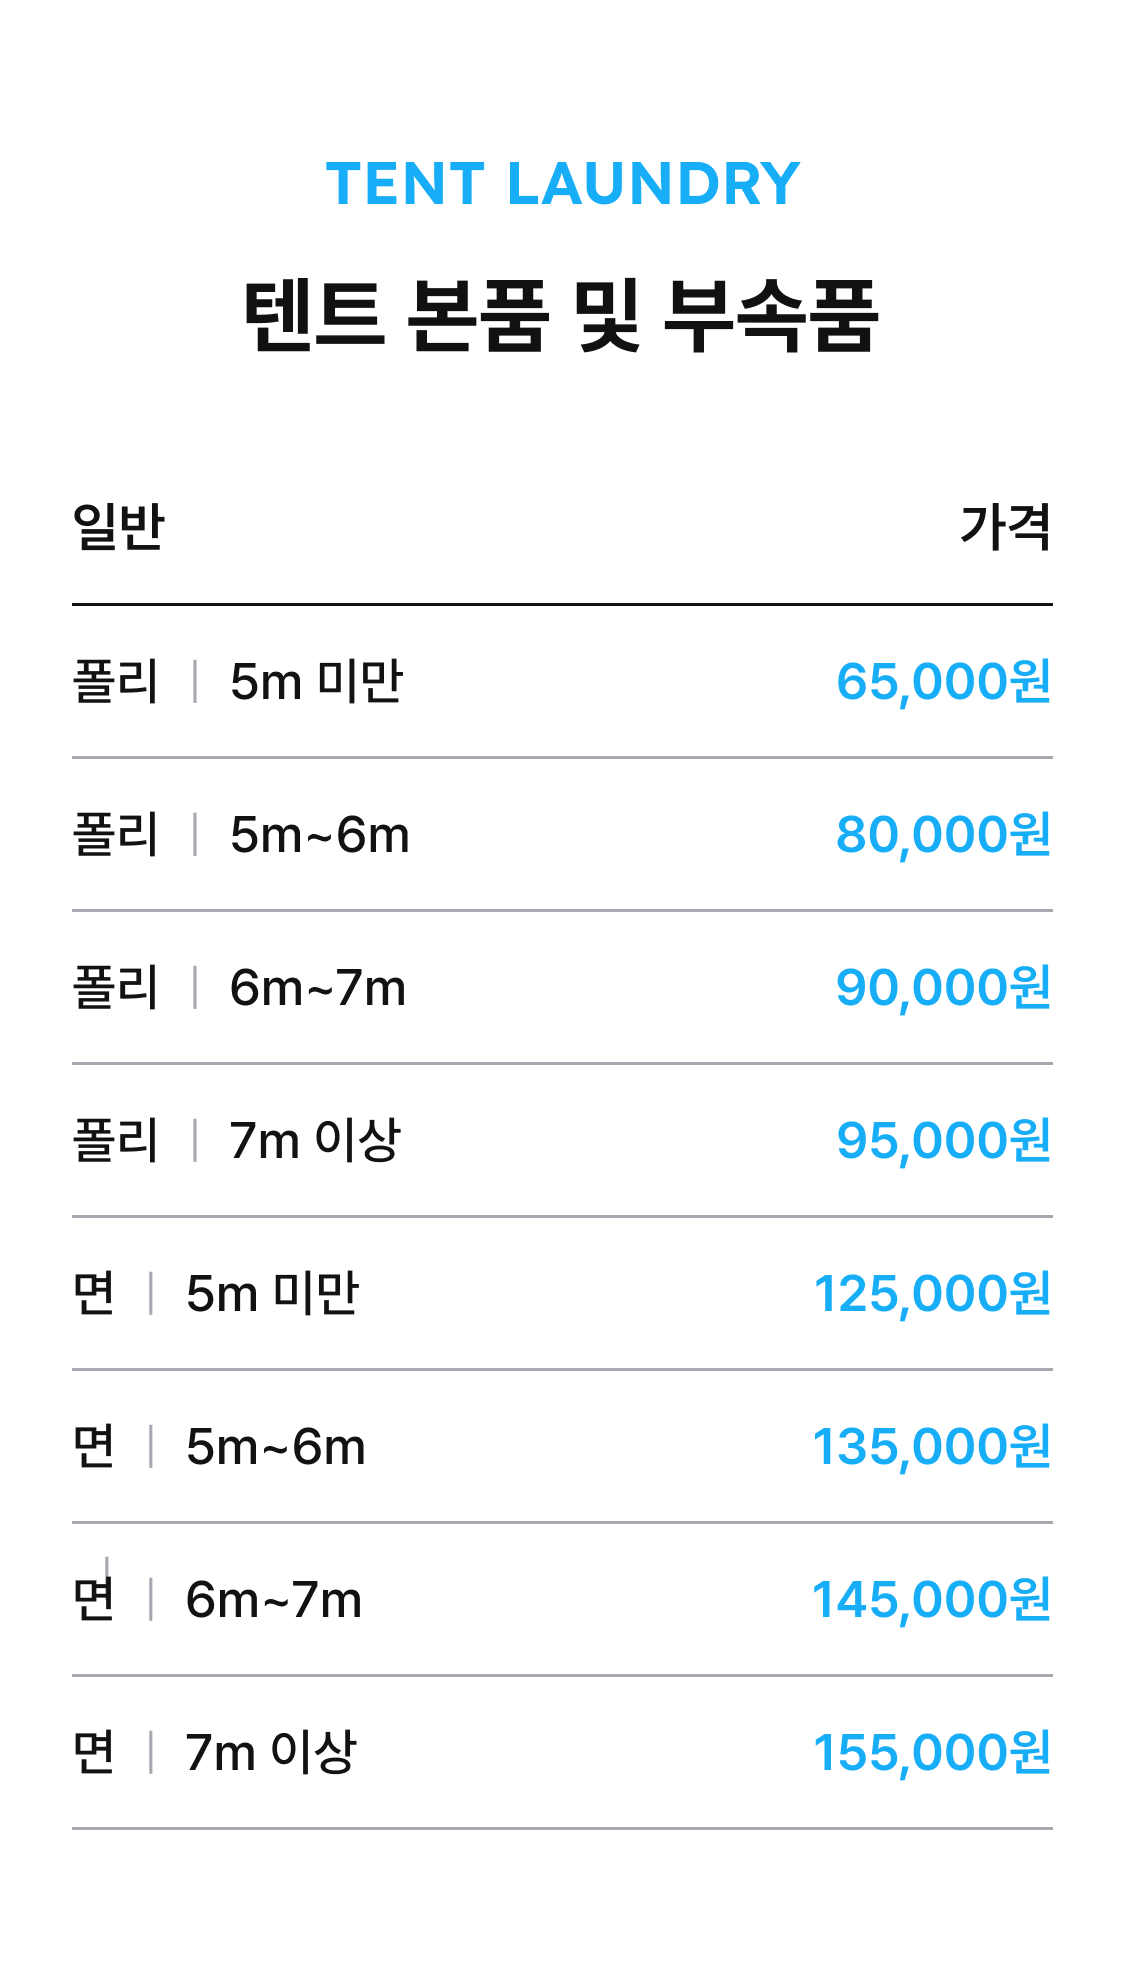Choose the 폴리 6m~7m row label
Screen dimensions: 1125x1965
[x=240, y=988]
